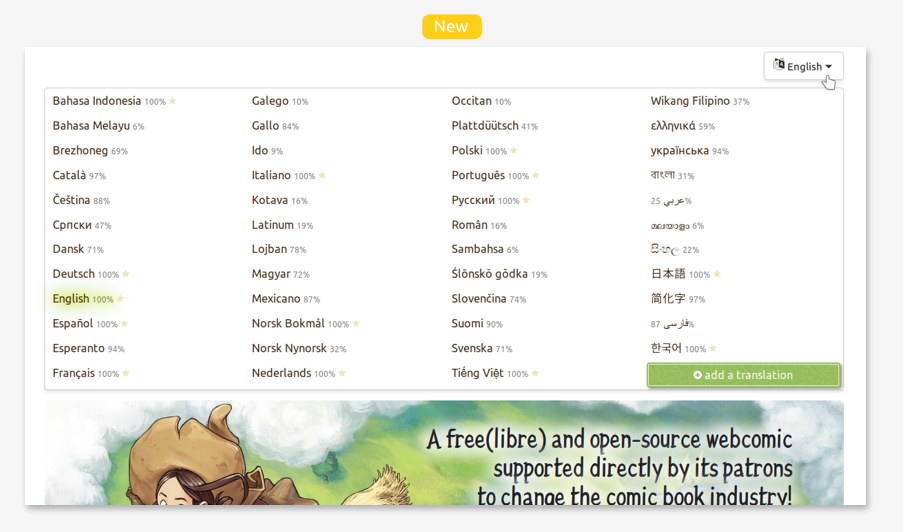903x532 pixels.
Task: Click the star beside 한국어
Action: click(713, 349)
